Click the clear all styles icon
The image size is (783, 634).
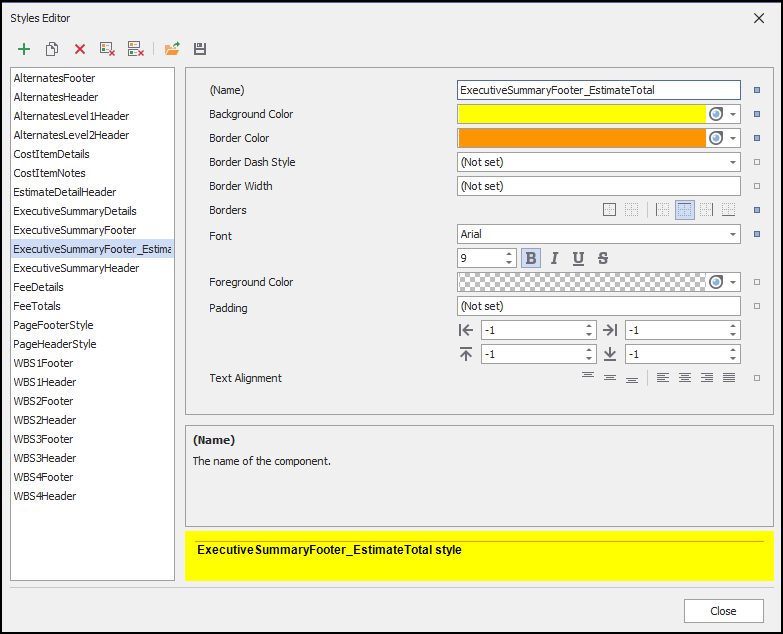tap(136, 49)
